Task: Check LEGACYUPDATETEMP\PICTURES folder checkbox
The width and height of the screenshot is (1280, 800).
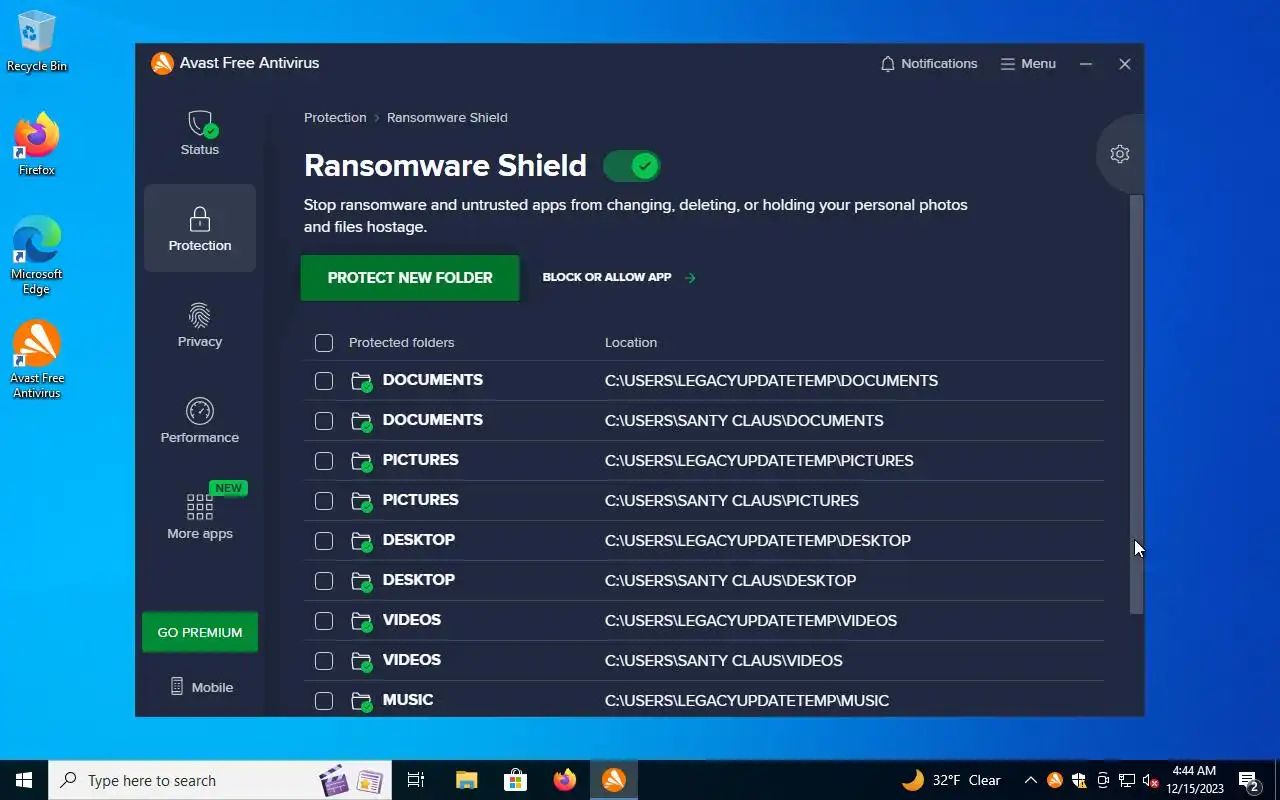Action: coord(324,461)
